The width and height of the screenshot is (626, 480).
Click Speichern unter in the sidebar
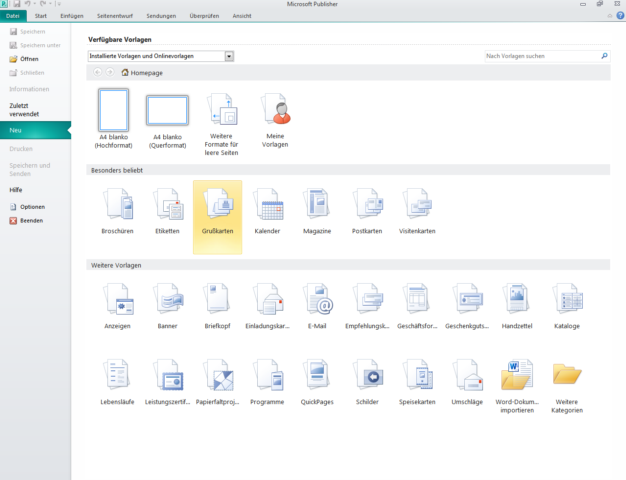[35, 45]
